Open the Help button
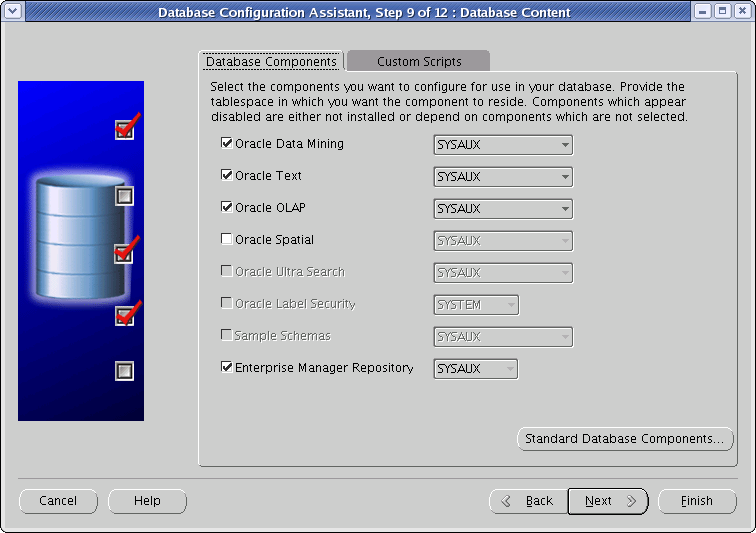The height and width of the screenshot is (533, 756). [x=147, y=501]
